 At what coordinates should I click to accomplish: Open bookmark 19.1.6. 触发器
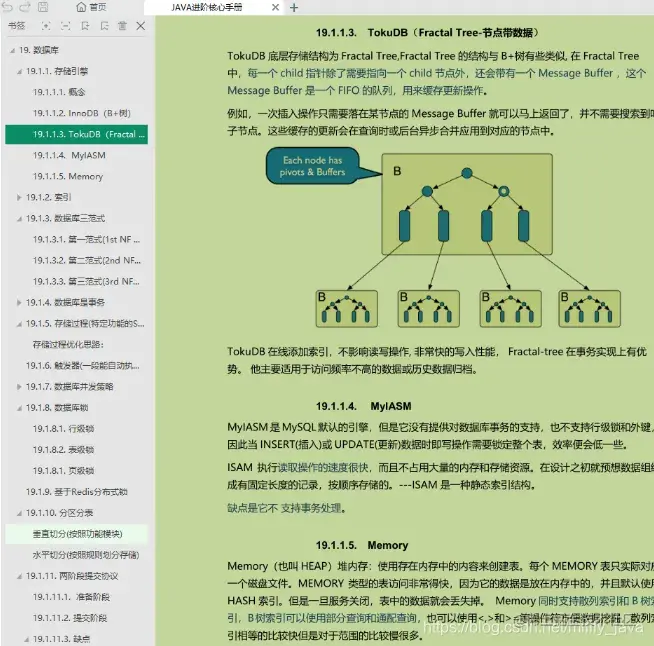pyautogui.click(x=83, y=366)
